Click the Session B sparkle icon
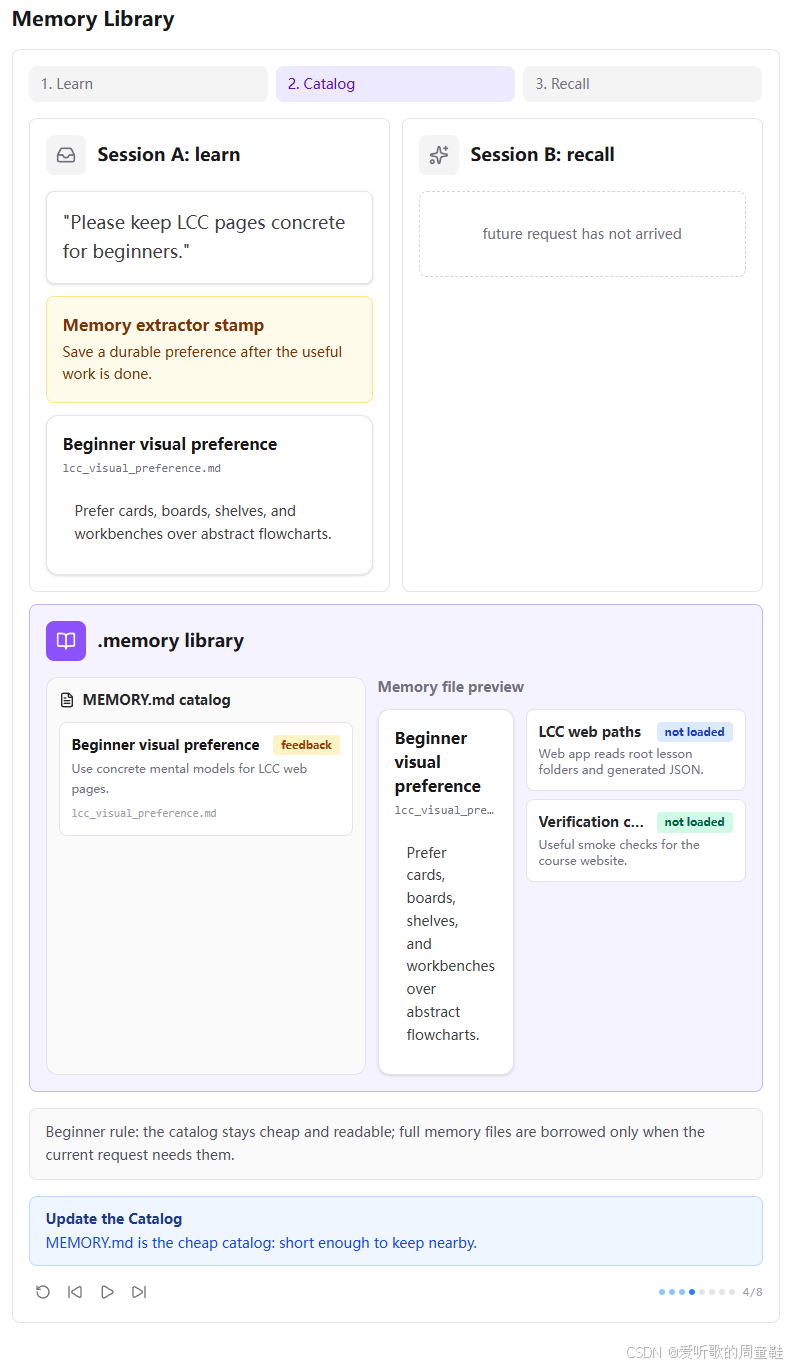The image size is (790, 1366). point(439,155)
